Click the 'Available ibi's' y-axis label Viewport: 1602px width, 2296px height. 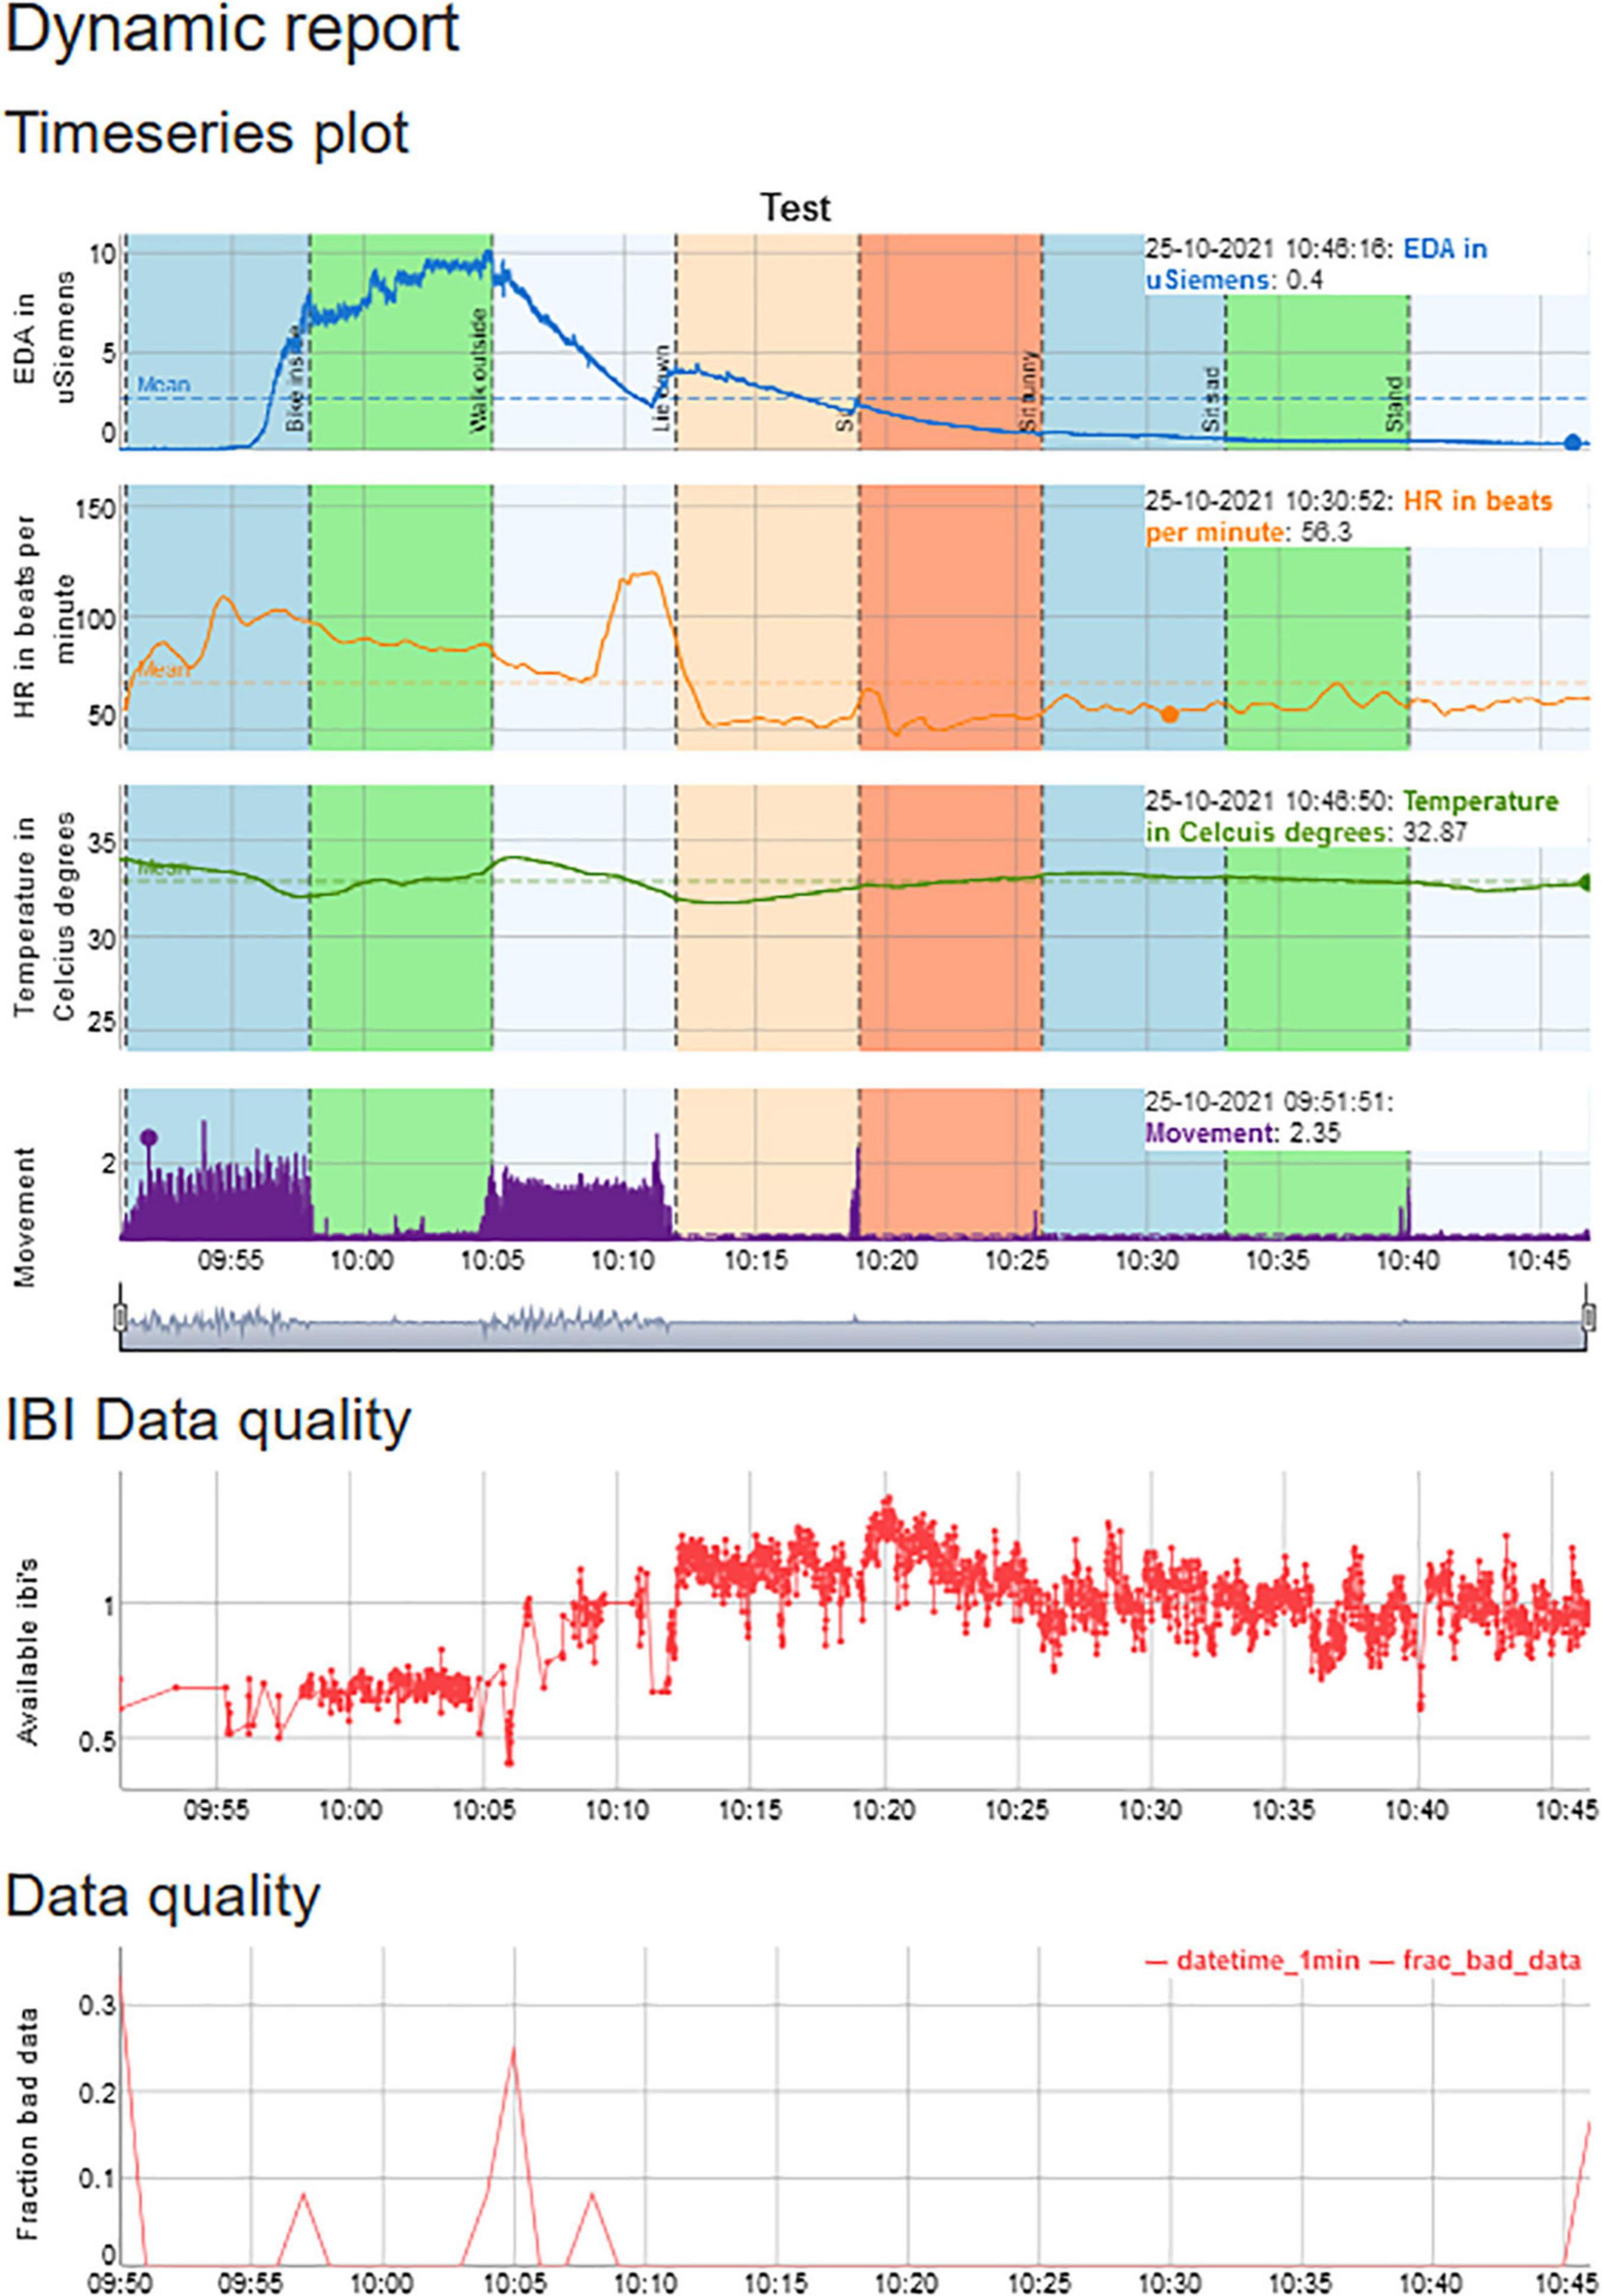point(27,1651)
